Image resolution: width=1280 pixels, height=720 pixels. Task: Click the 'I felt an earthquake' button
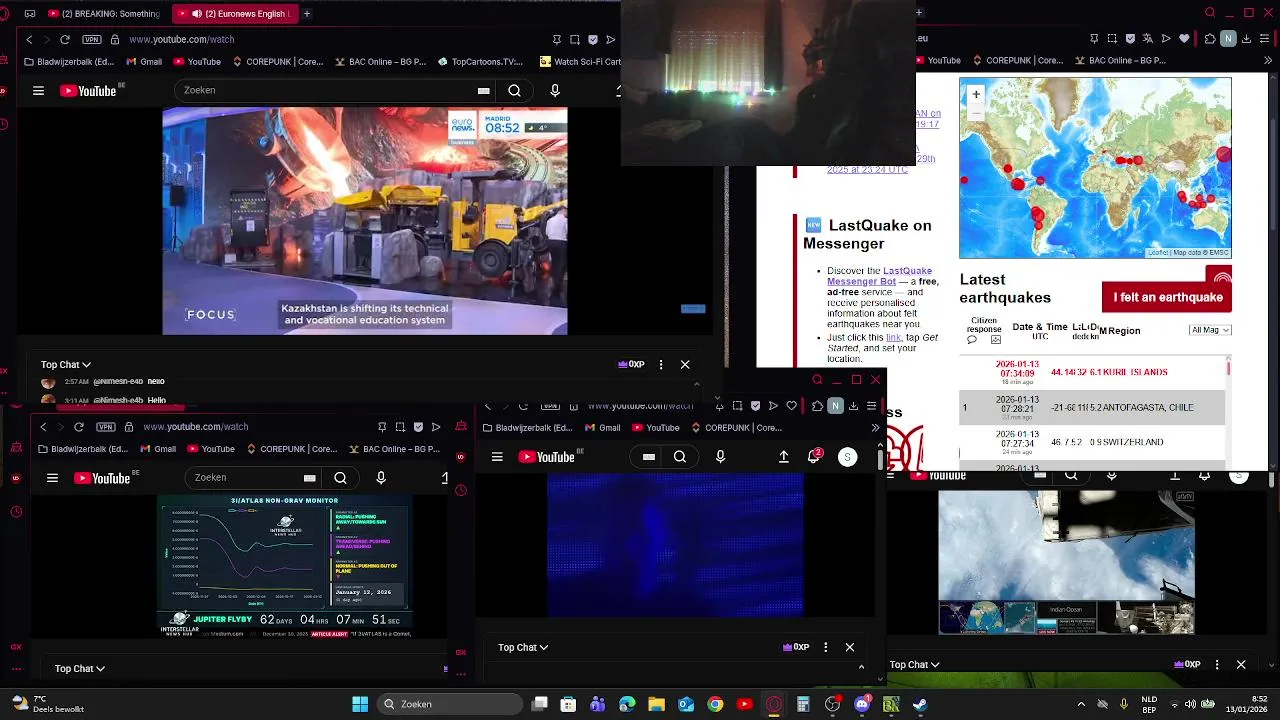click(1167, 297)
